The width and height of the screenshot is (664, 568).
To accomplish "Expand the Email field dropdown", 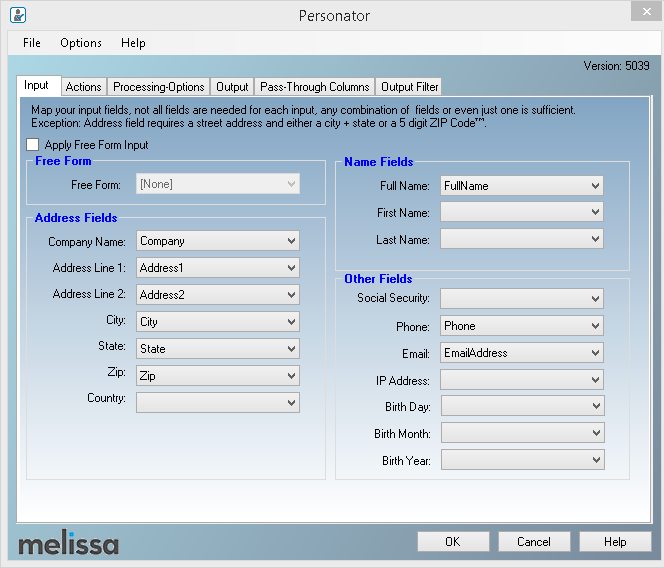I will coord(596,353).
